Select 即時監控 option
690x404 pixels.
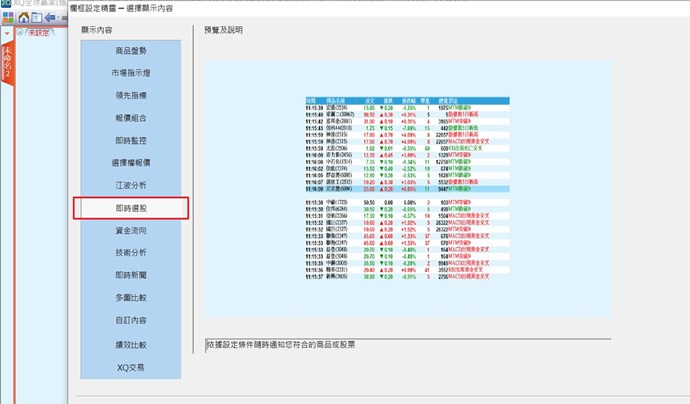click(130, 140)
